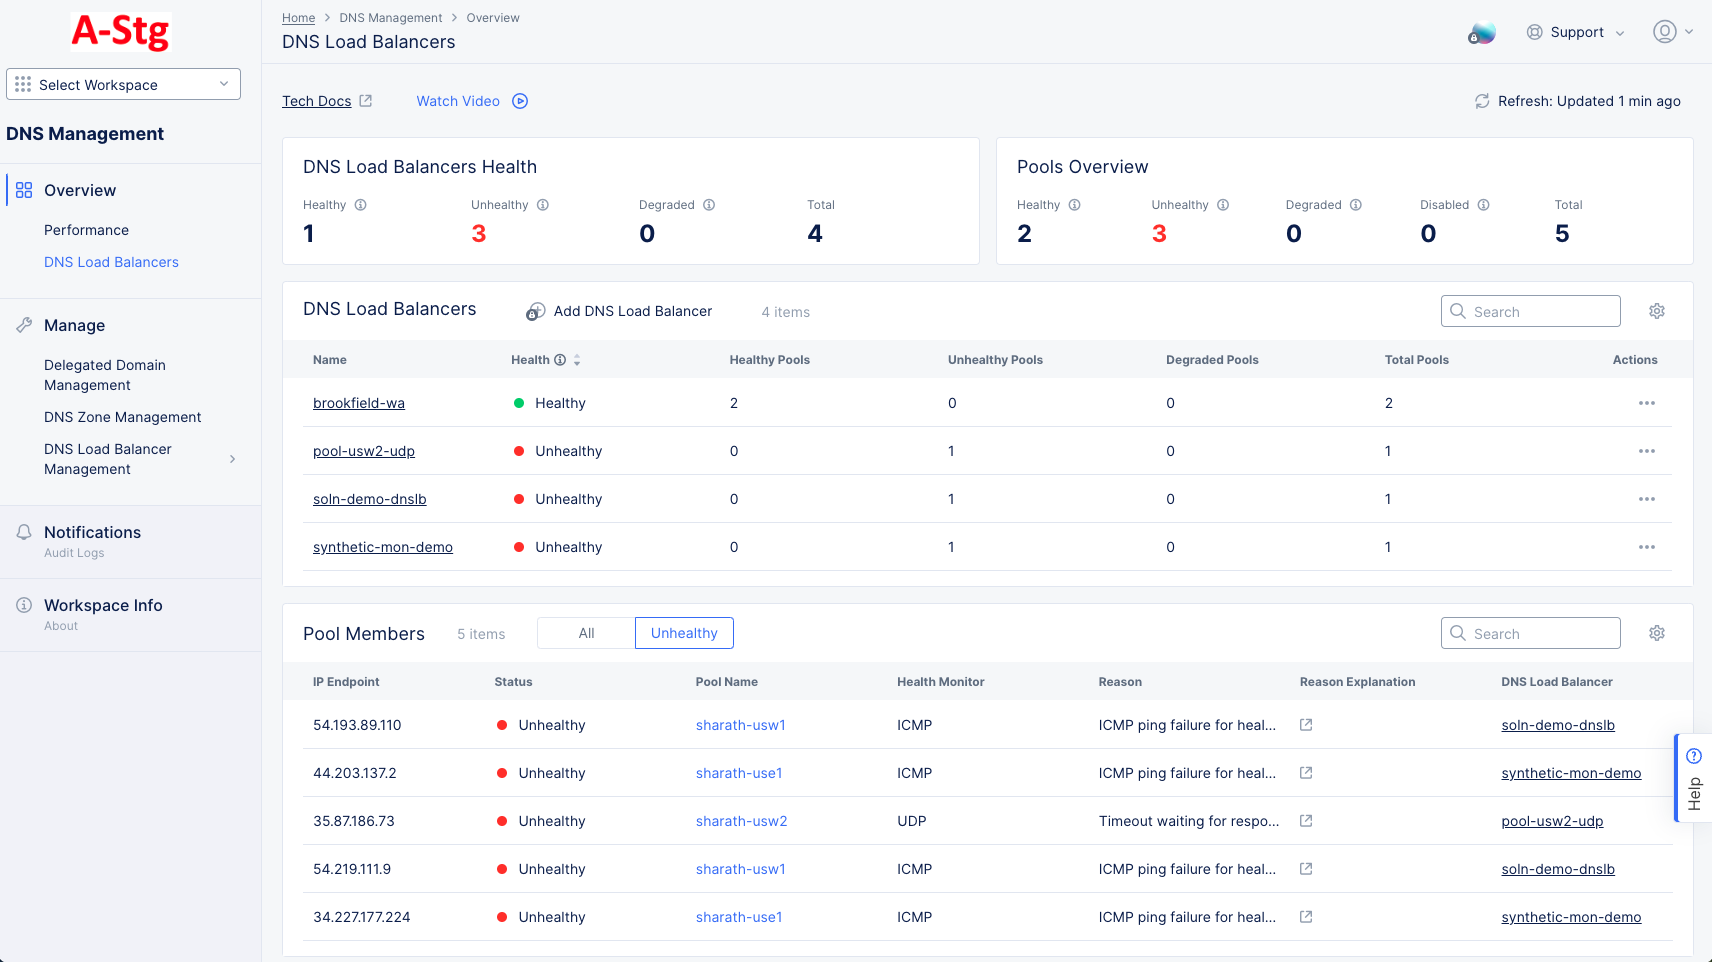Click the info icon next to Unhealthy in Pools Overview

pos(1222,204)
